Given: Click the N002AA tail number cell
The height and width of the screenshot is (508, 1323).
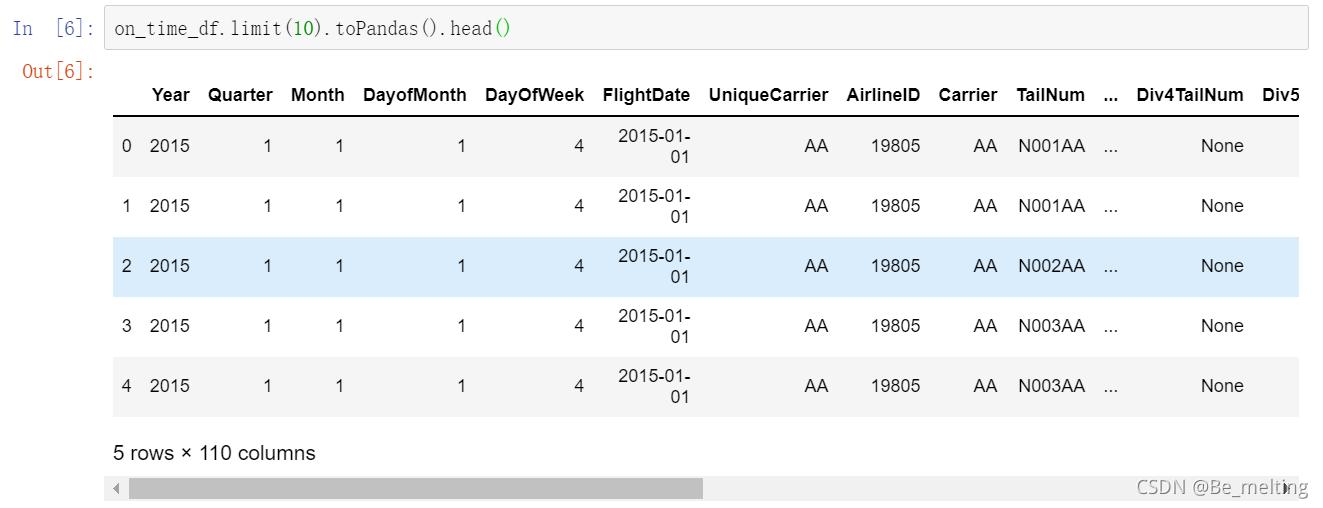Looking at the screenshot, I should pos(1051,266).
